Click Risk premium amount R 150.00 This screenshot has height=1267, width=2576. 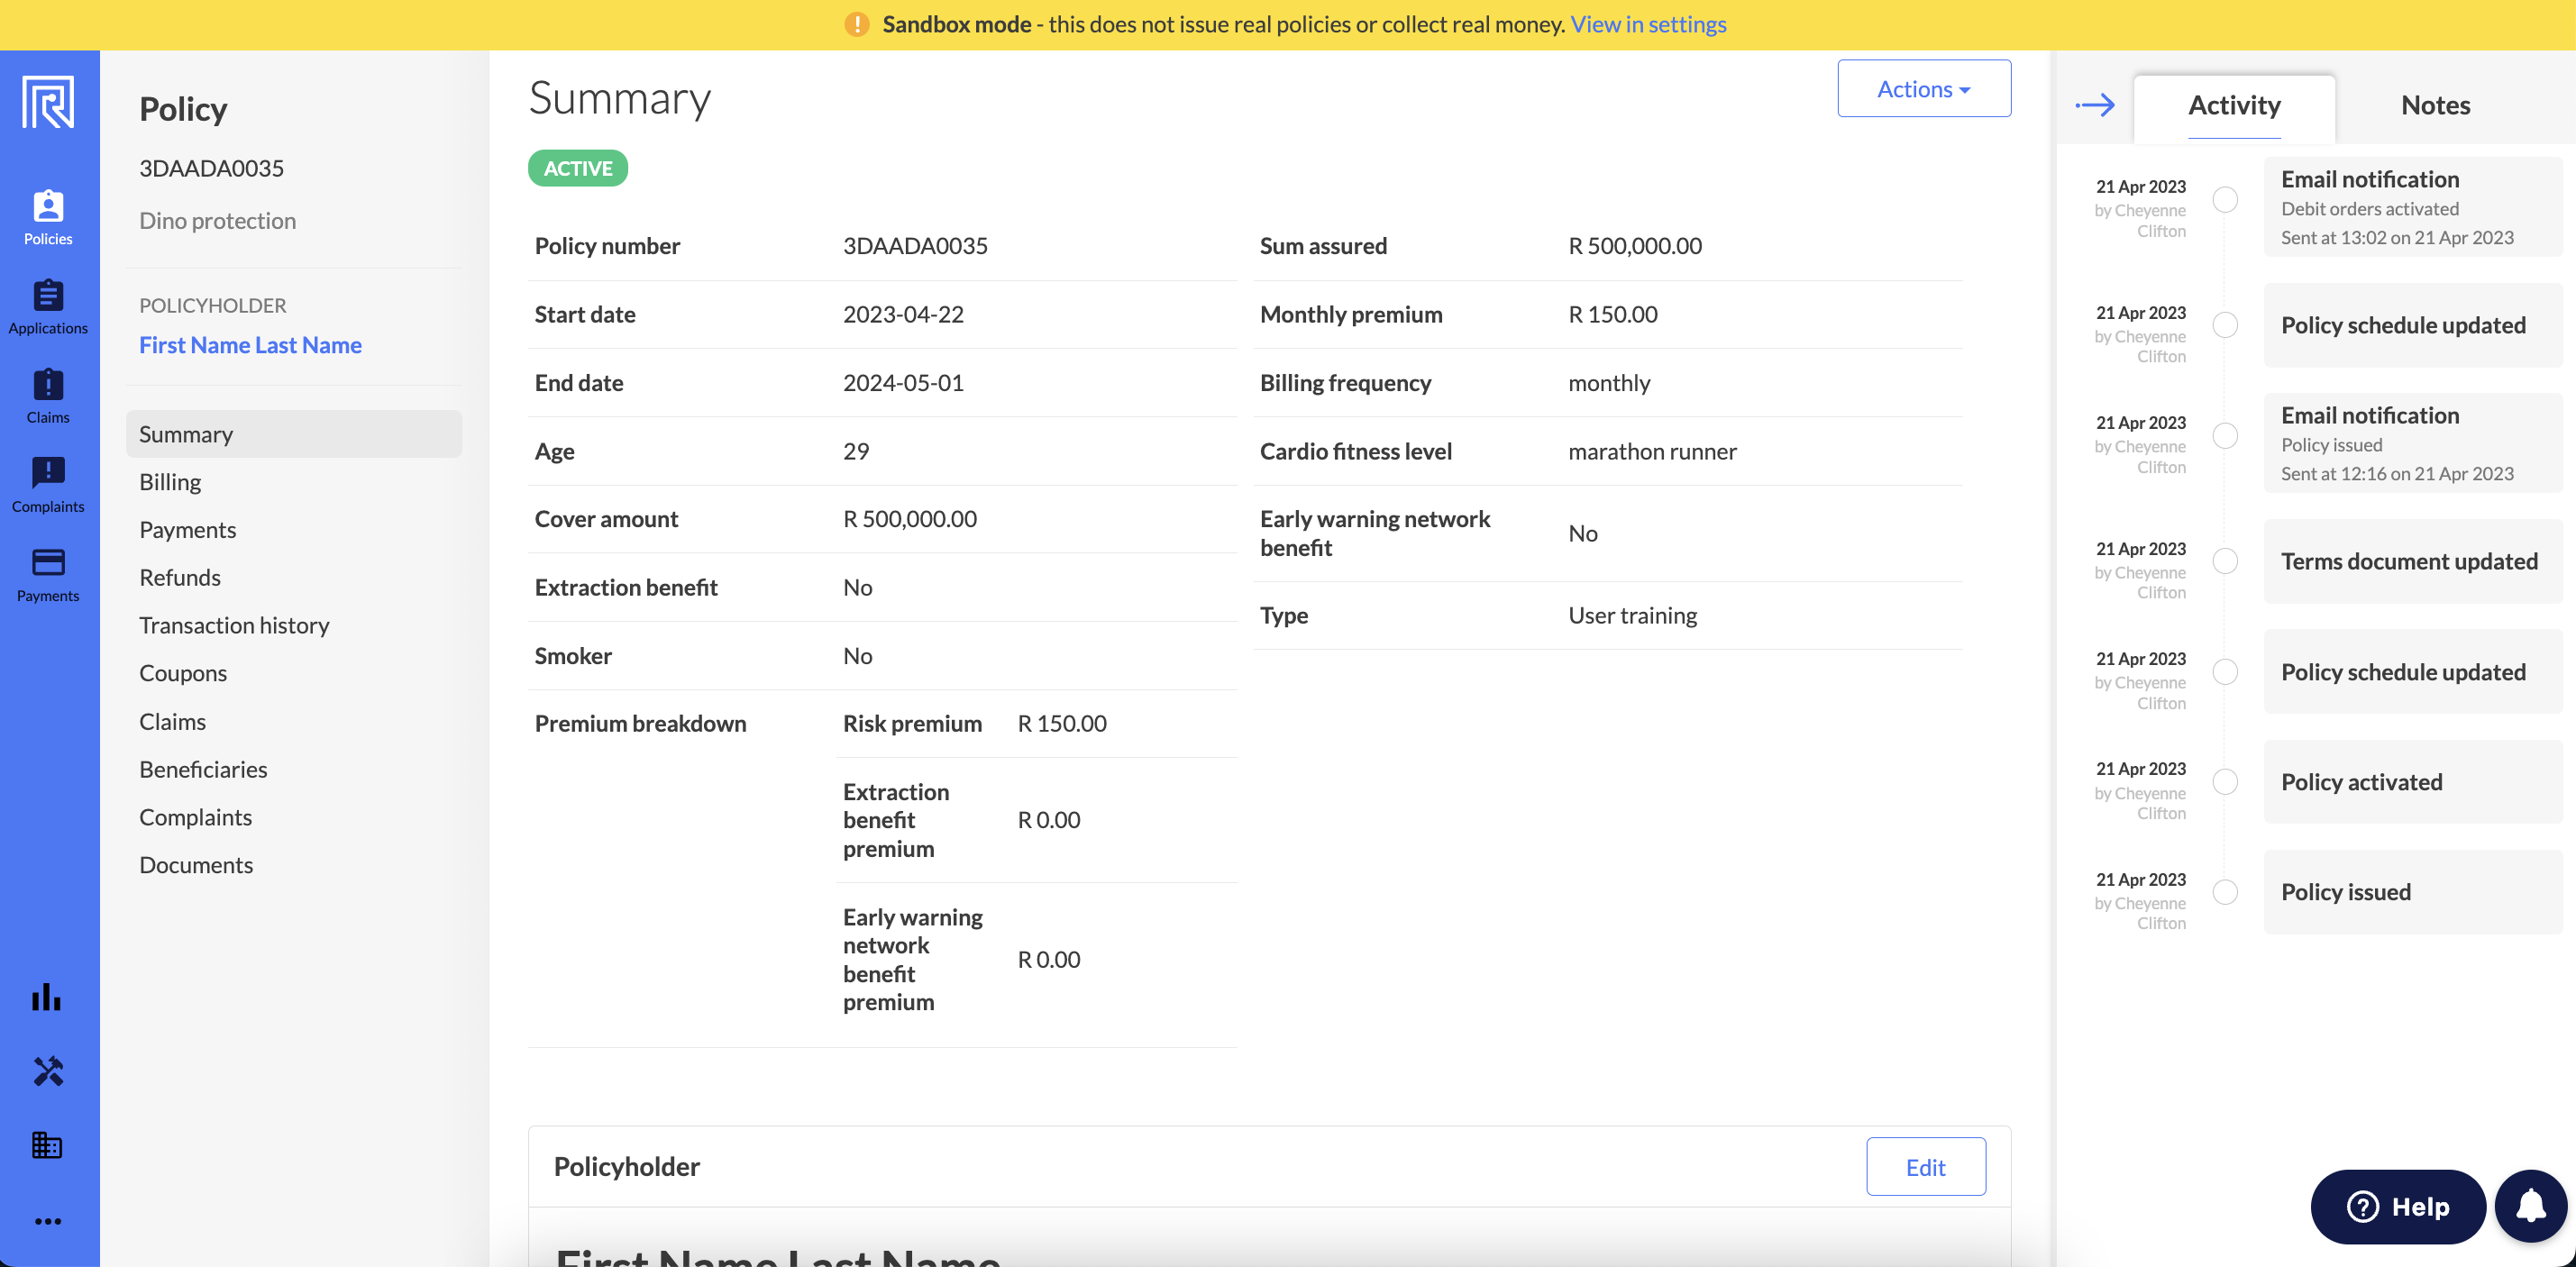point(1062,723)
